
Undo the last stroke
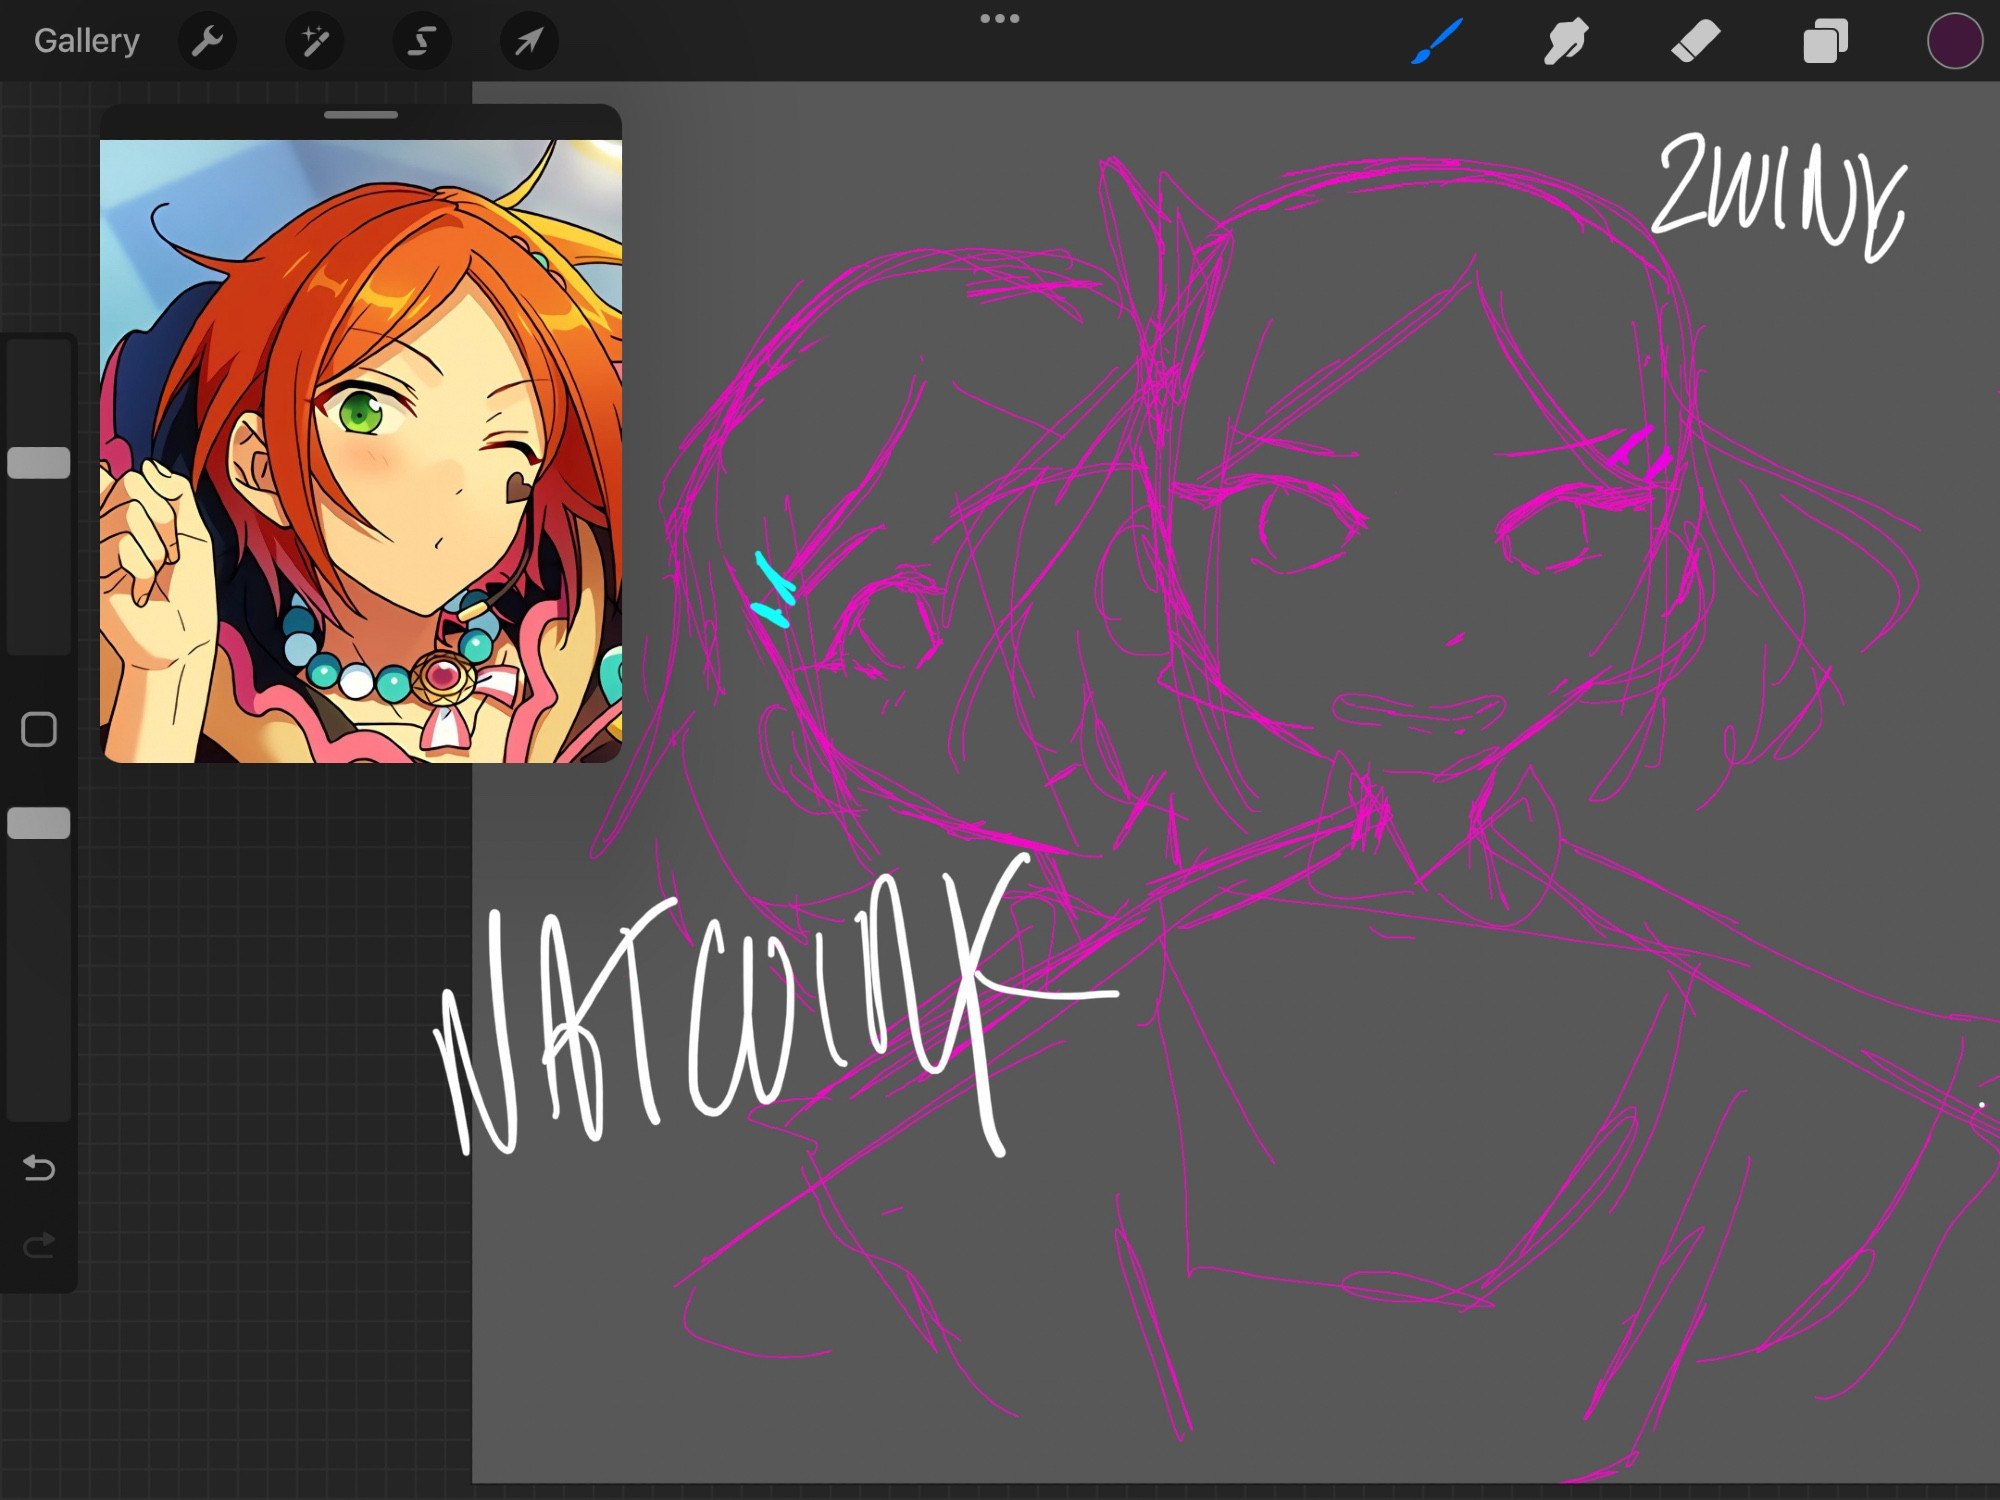39,1167
